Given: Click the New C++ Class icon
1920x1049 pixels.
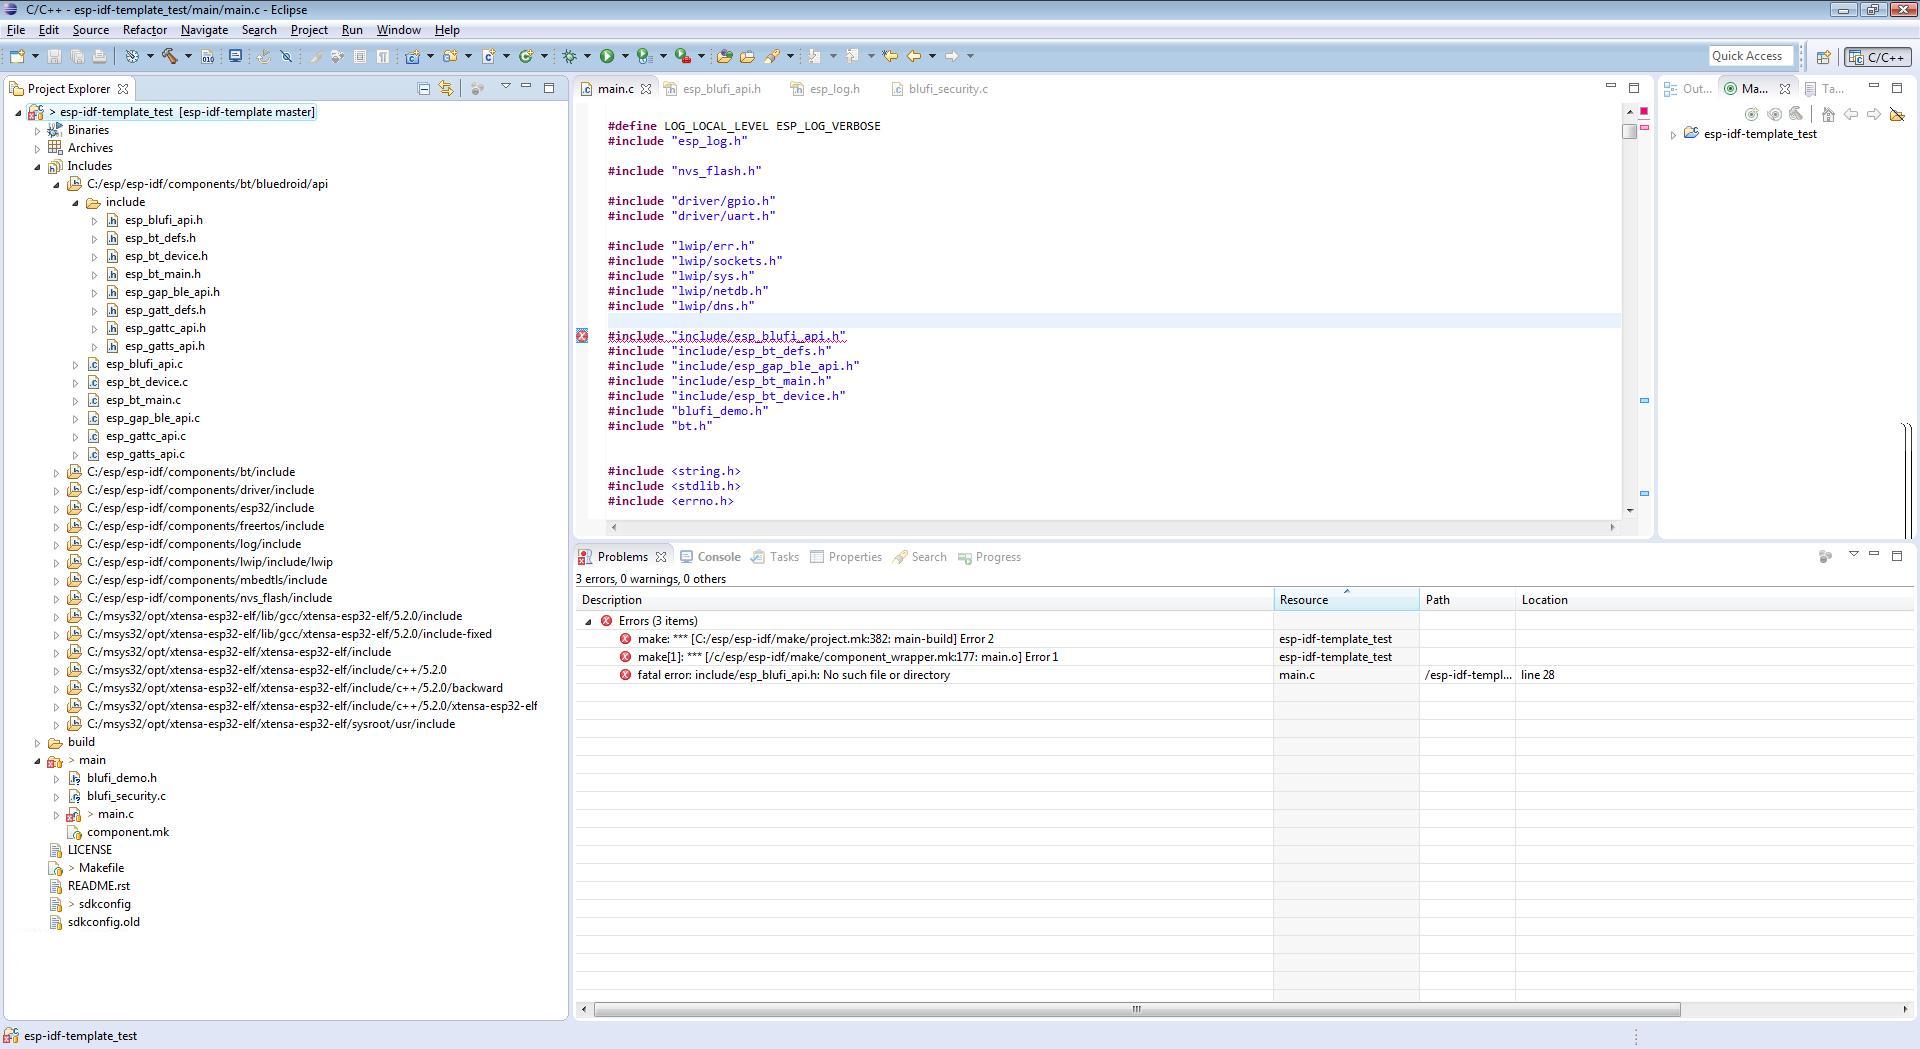Looking at the screenshot, I should (526, 56).
